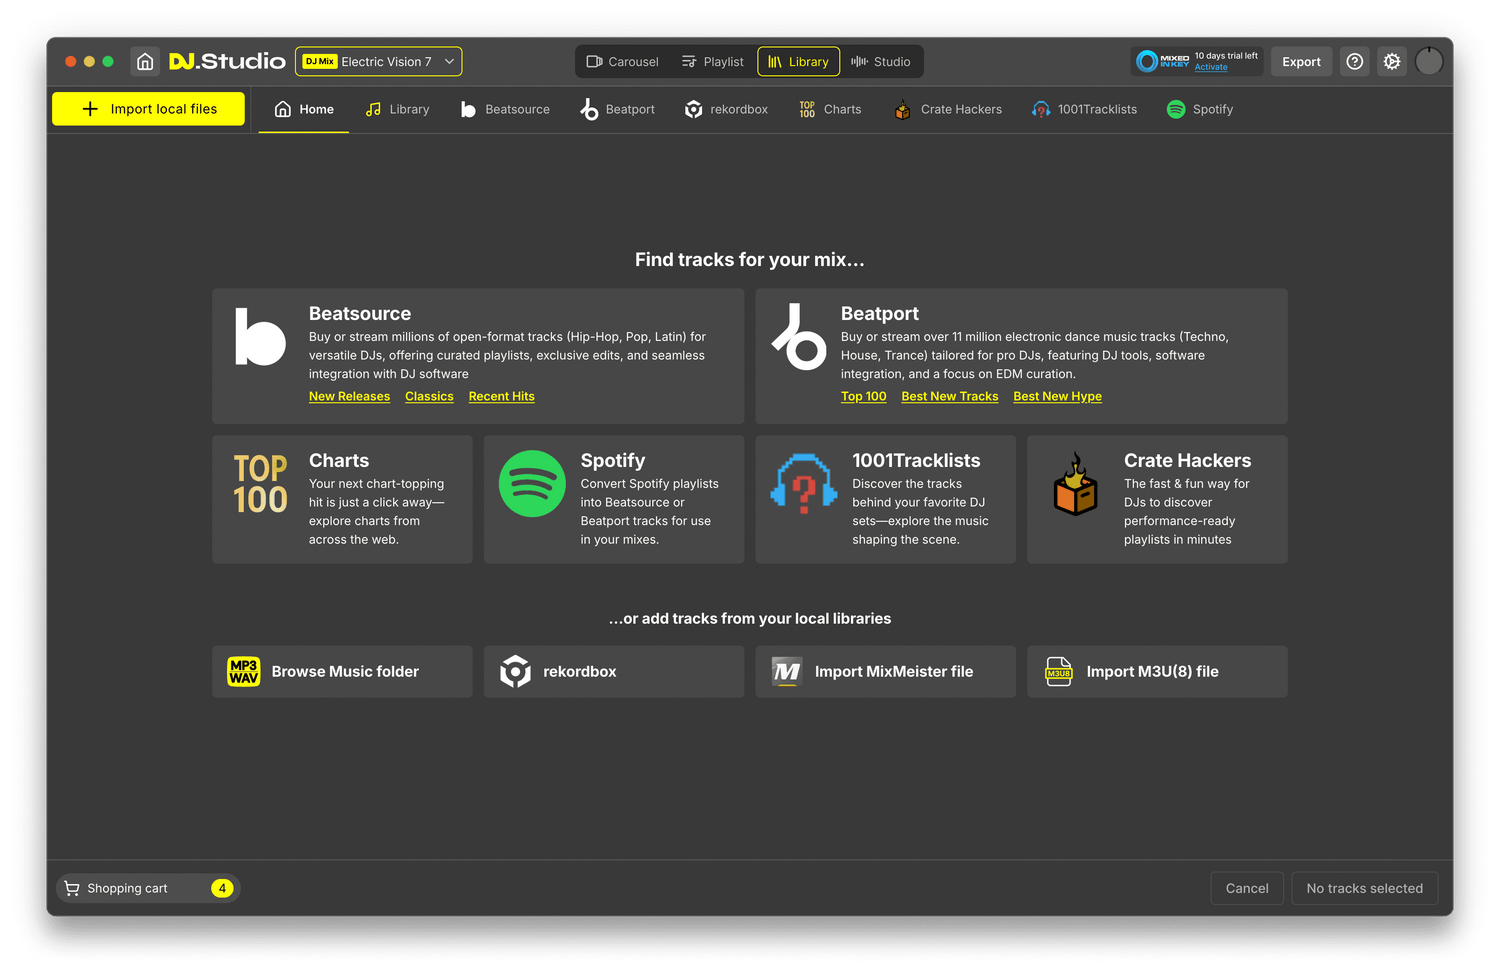Switch to Carousel view

click(622, 62)
